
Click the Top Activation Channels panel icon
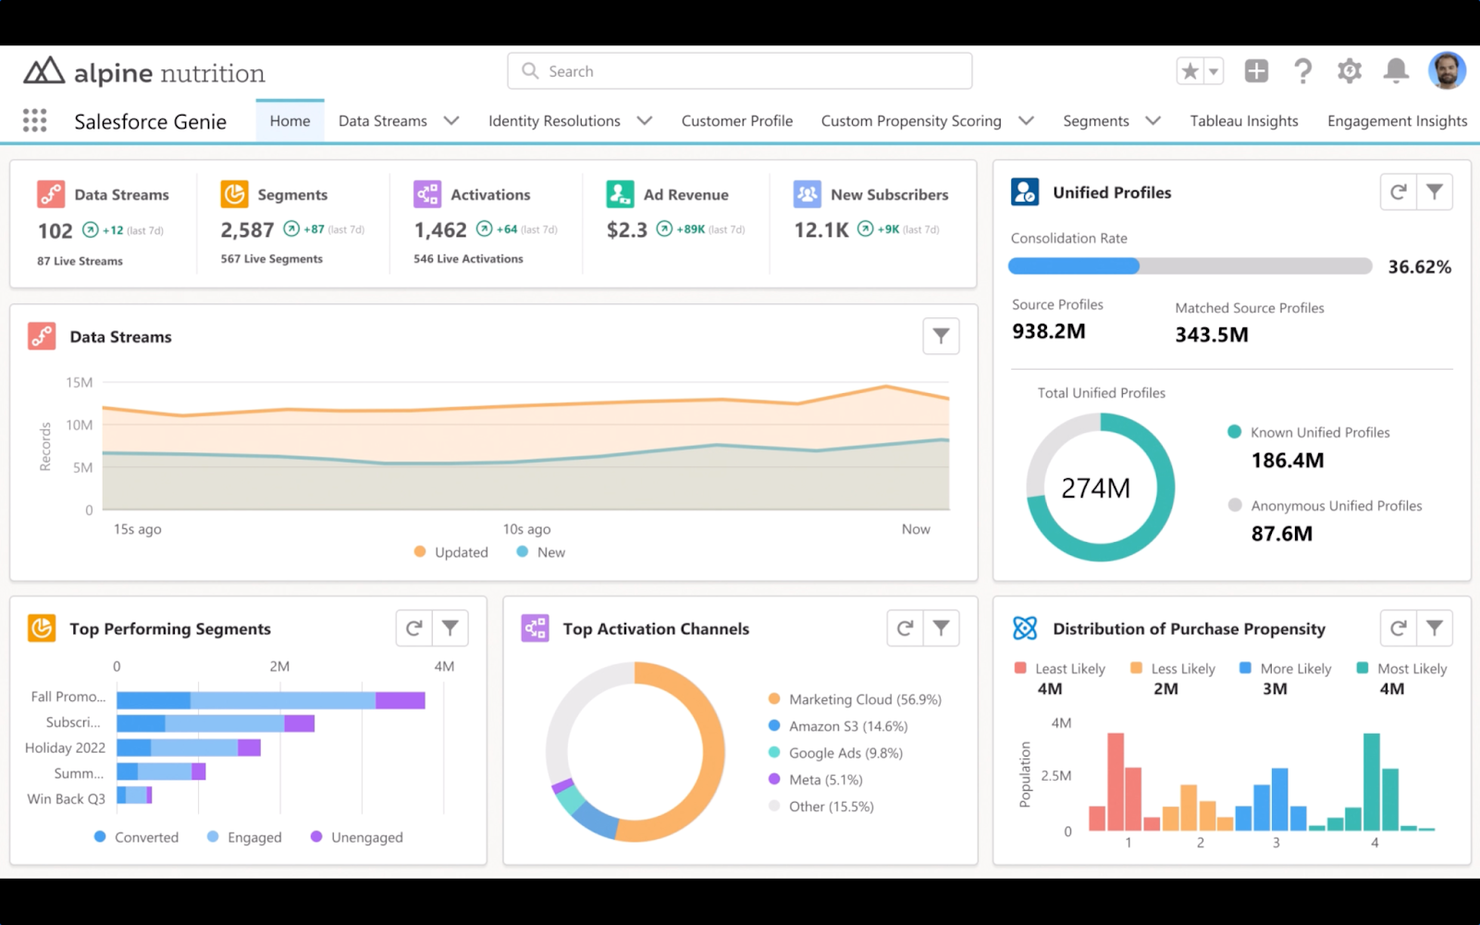click(x=535, y=628)
